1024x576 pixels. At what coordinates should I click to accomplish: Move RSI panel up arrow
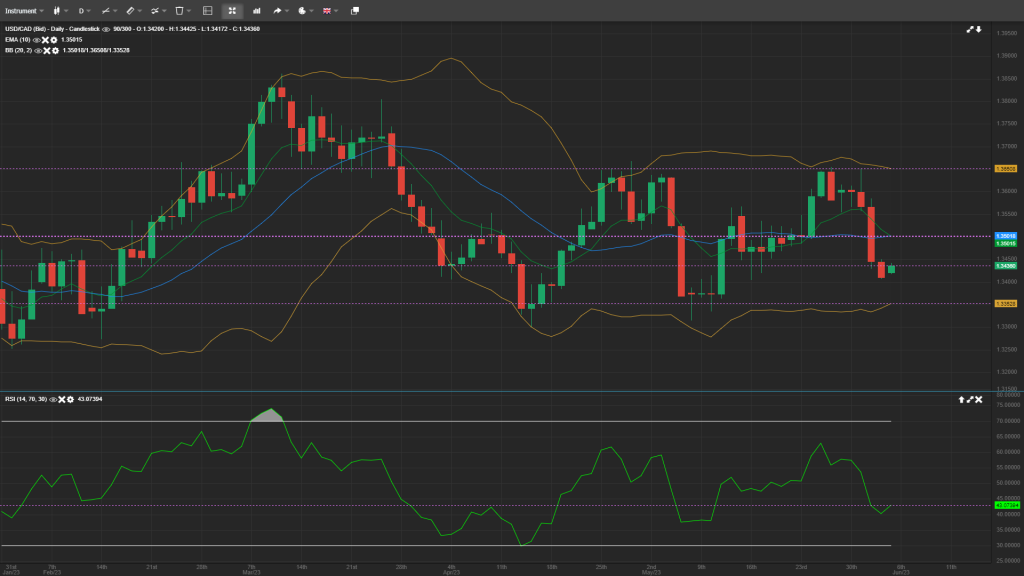click(961, 399)
